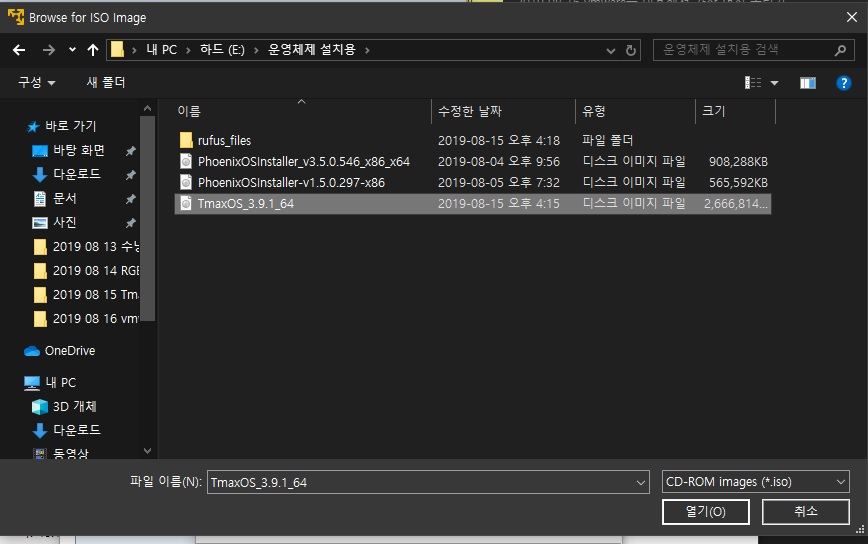Screen dimensions: 868x544
Task: Click the rufus_files folder icon
Action: [186, 140]
